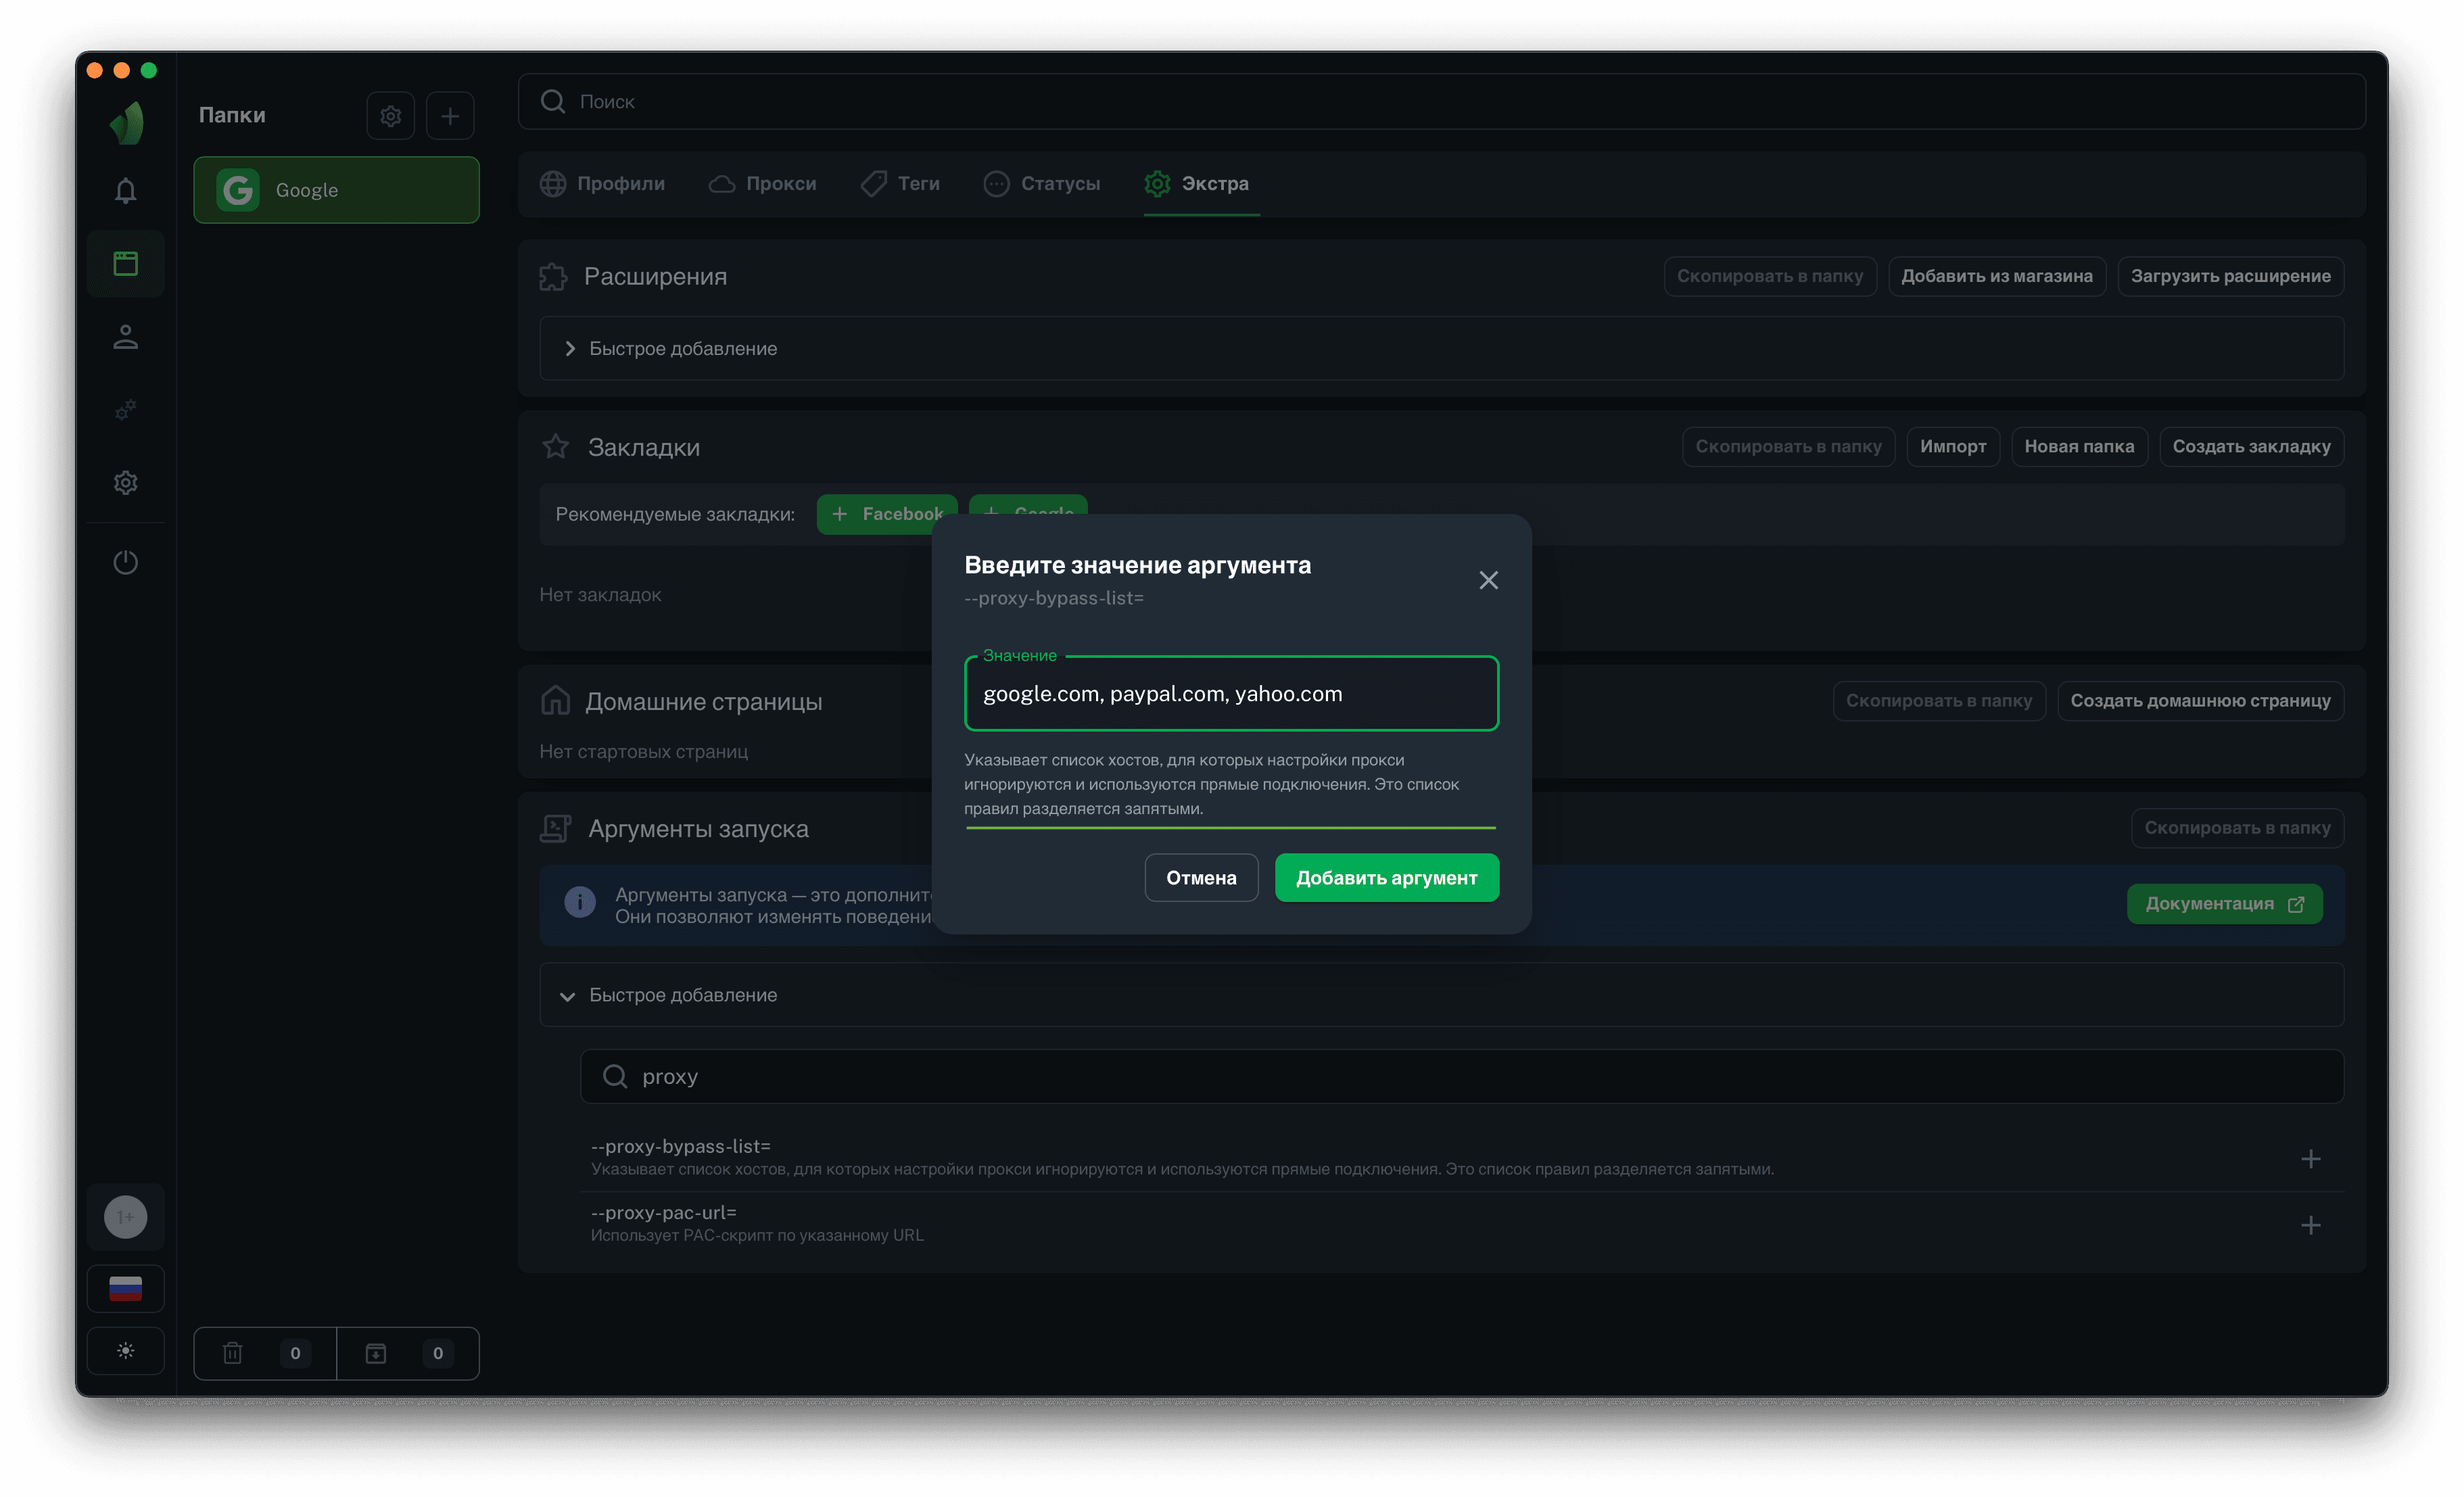Click Создать закладку button
Image resolution: width=2464 pixels, height=1497 pixels.
[x=2251, y=447]
